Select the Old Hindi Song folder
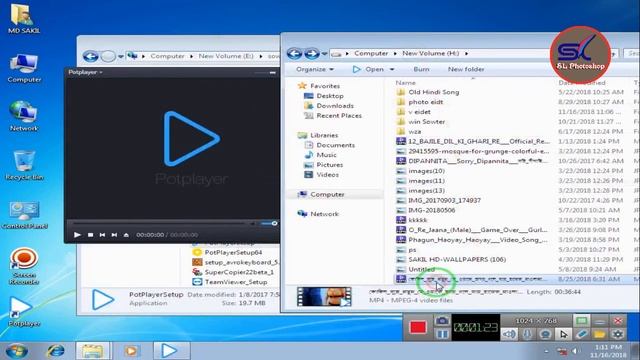Viewport: 640px width, 360px height. point(433,92)
